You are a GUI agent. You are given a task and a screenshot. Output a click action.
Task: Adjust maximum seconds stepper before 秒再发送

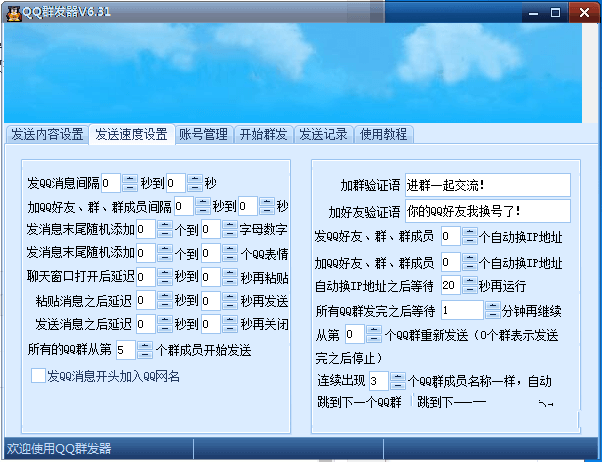coord(230,300)
